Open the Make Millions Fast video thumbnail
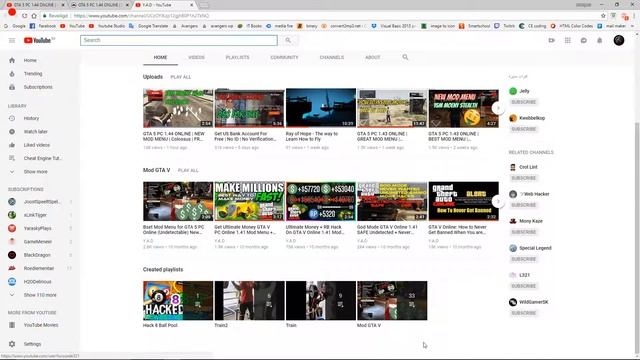This screenshot has width=640, height=360. [249, 201]
